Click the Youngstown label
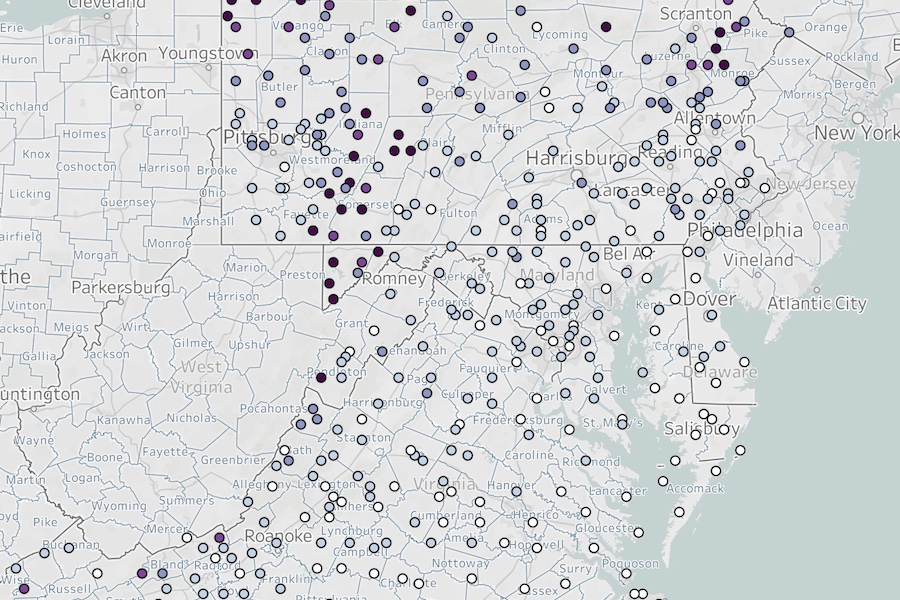This screenshot has height=600, width=900. click(x=208, y=53)
